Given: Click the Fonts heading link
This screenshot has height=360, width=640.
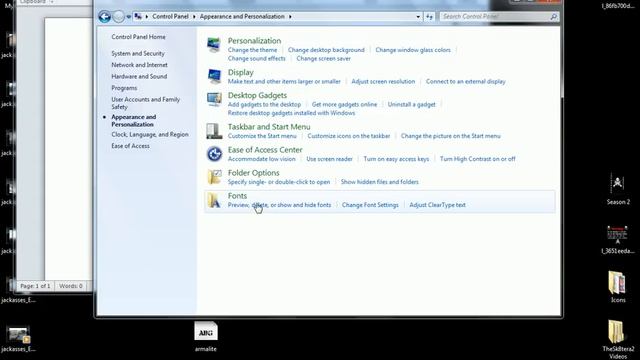Looking at the screenshot, I should [237, 196].
